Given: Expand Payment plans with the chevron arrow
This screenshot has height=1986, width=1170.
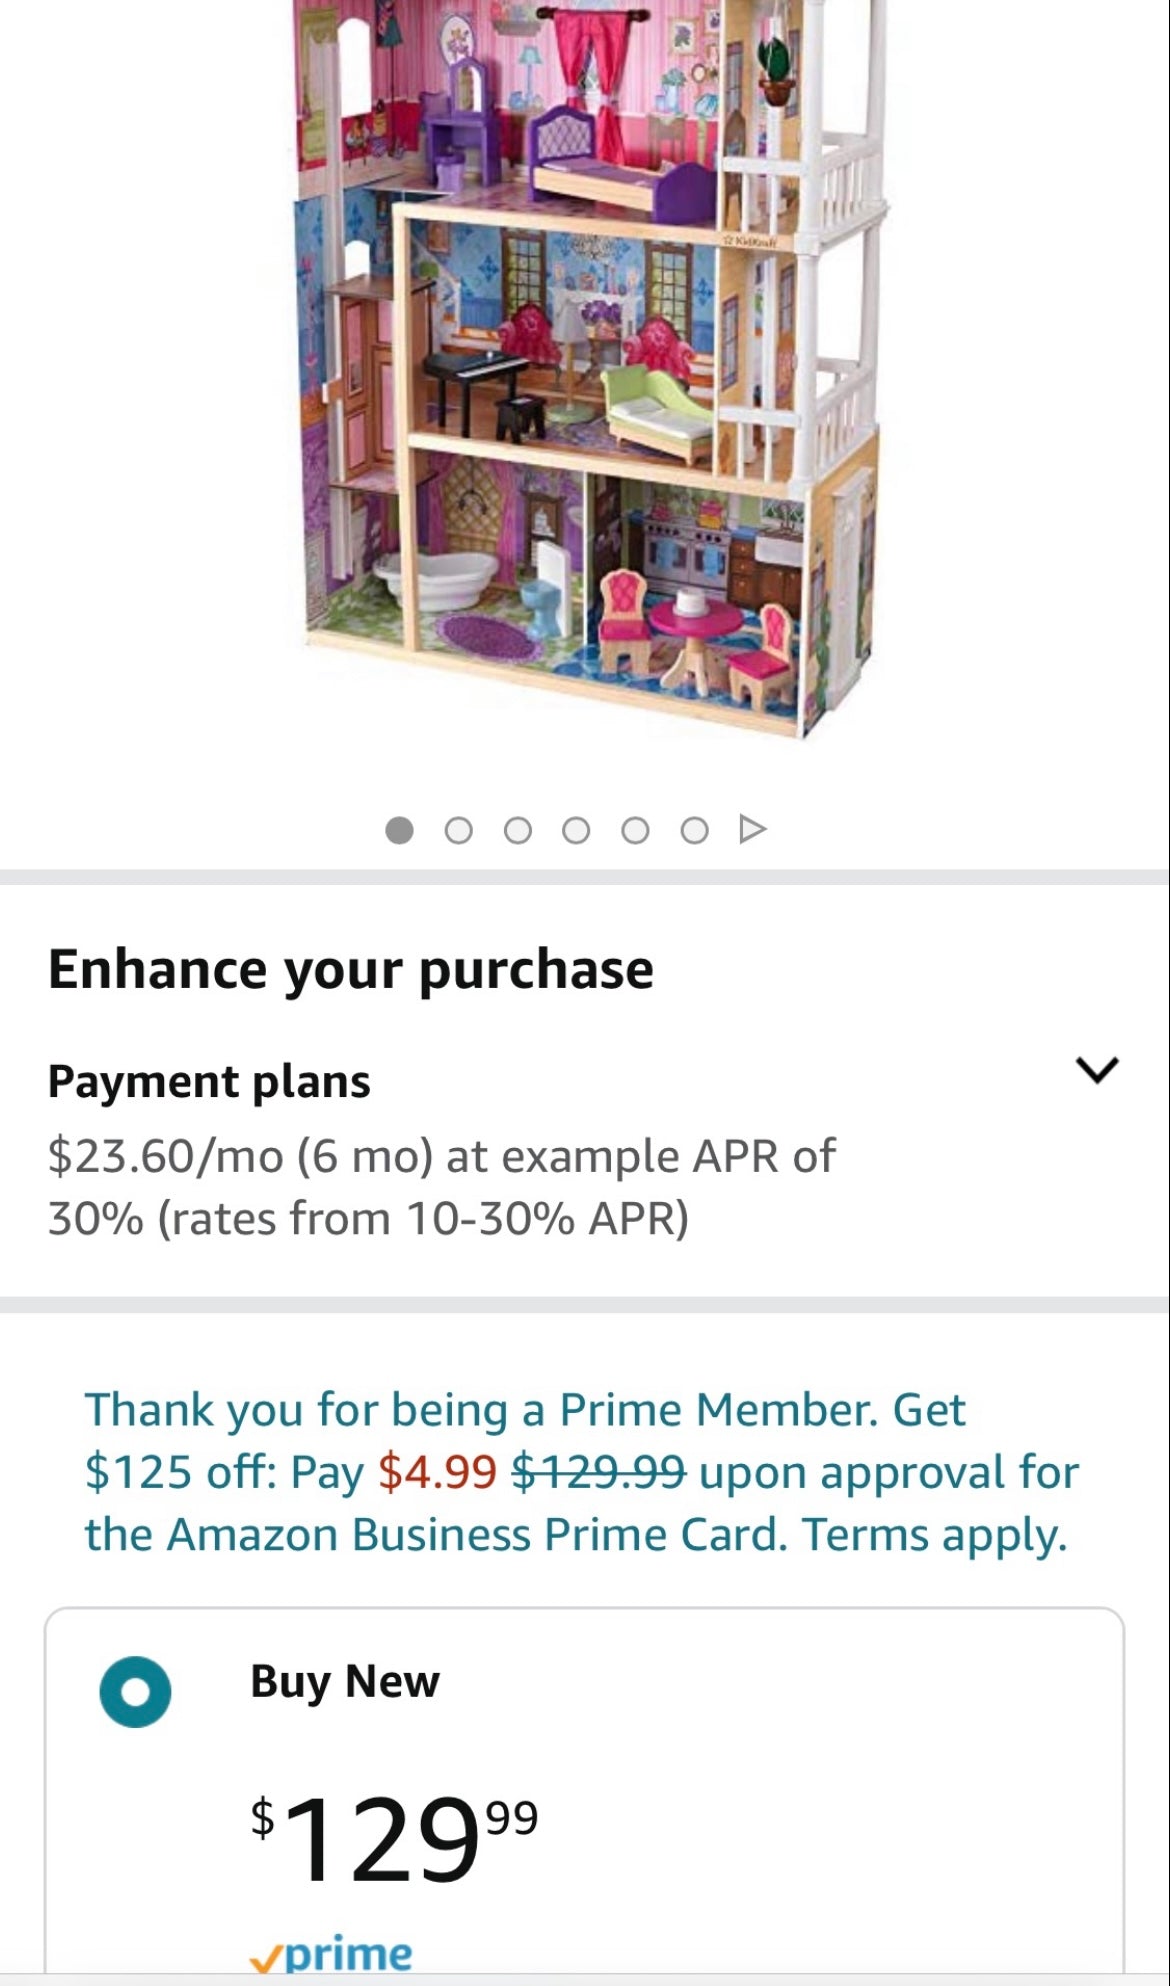Looking at the screenshot, I should tap(1097, 1070).
